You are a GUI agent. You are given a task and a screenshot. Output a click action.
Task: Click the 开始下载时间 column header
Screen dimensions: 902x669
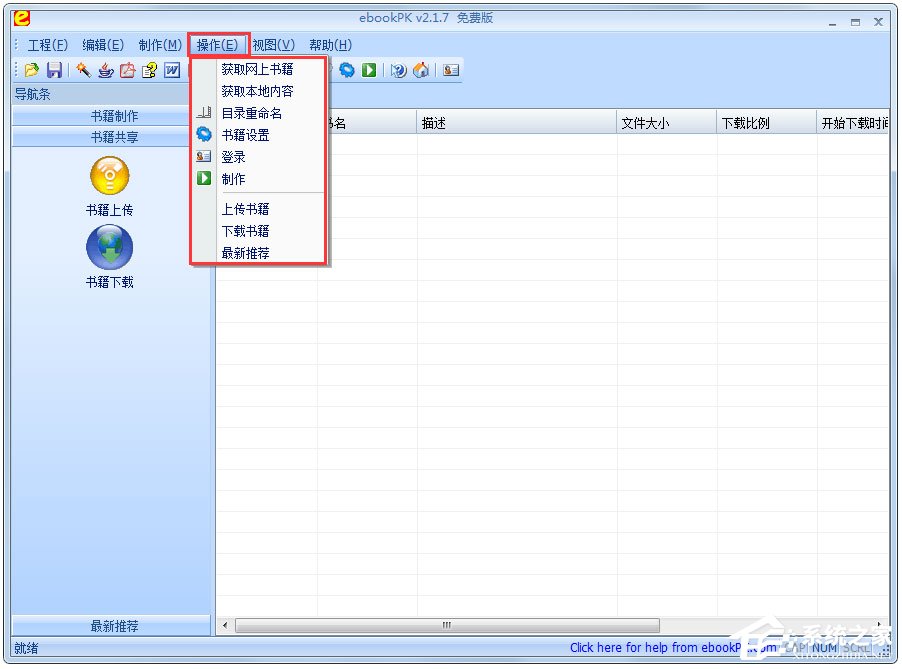point(853,123)
